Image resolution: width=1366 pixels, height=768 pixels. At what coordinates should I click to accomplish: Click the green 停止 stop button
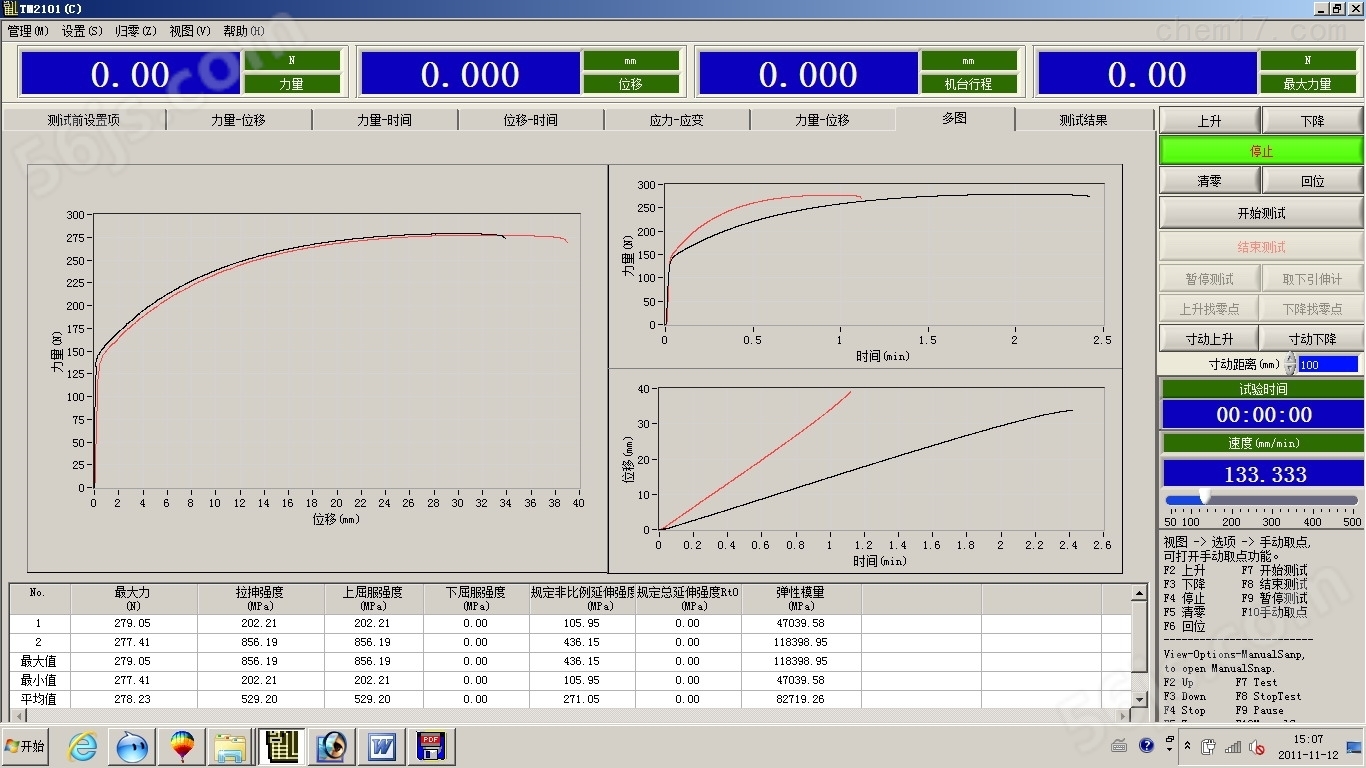pyautogui.click(x=1261, y=151)
